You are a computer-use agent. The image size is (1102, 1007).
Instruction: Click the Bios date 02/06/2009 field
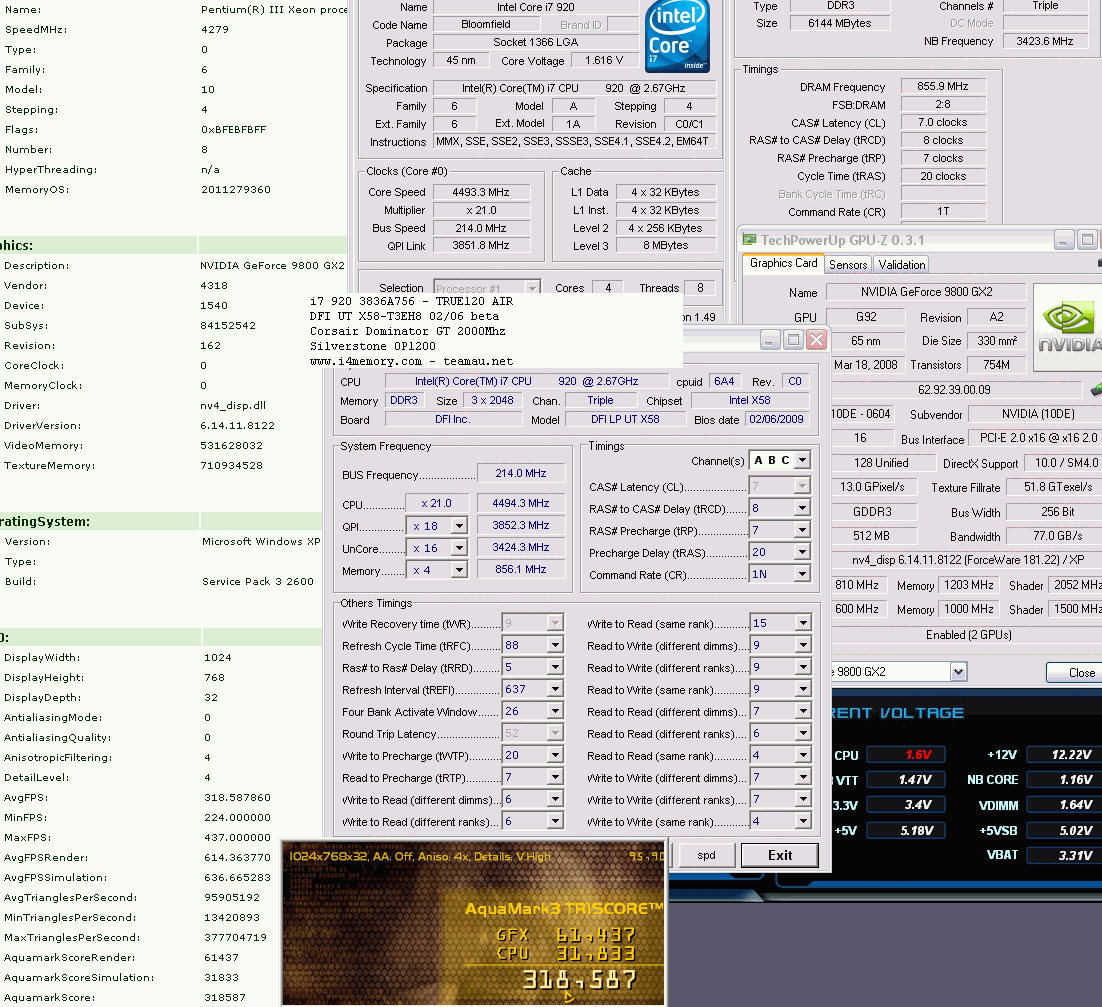777,419
